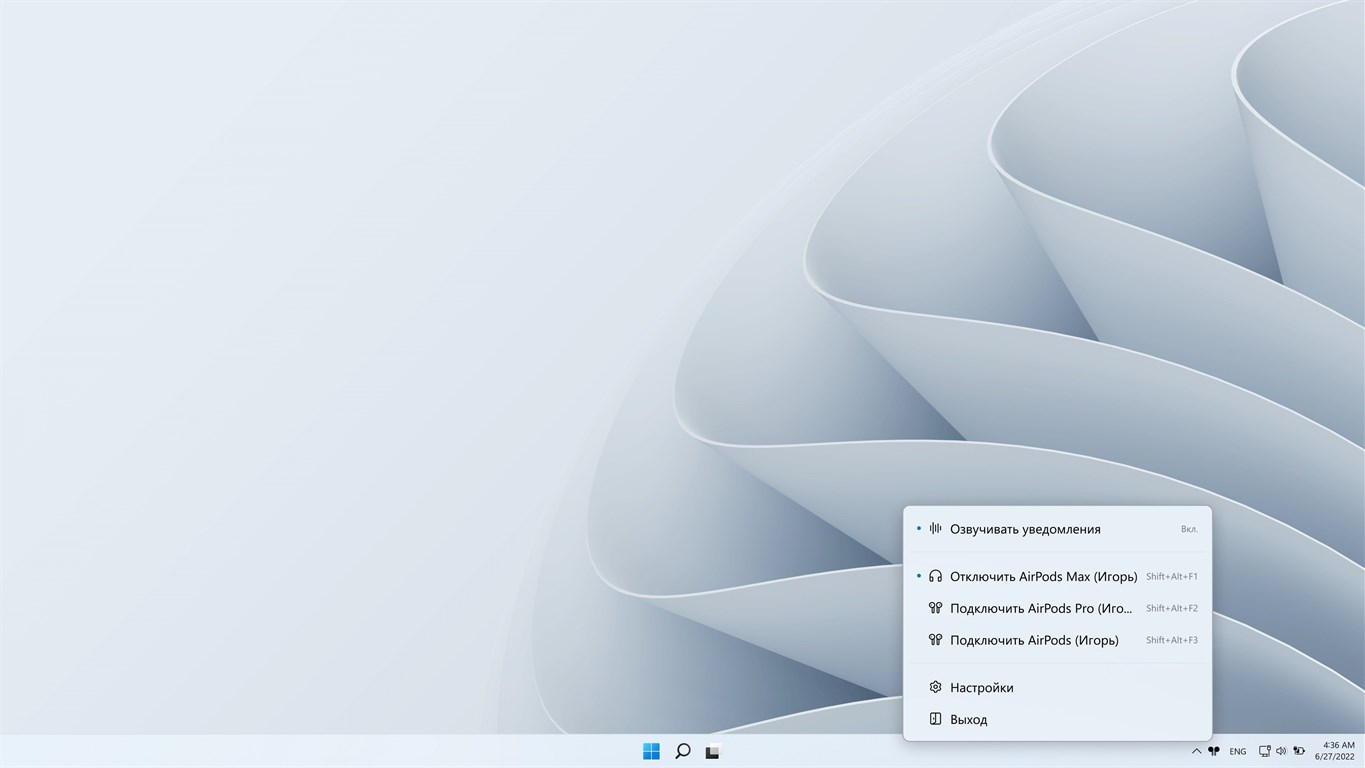The width and height of the screenshot is (1365, 768).
Task: Click the battery status tray icon
Action: click(1298, 751)
